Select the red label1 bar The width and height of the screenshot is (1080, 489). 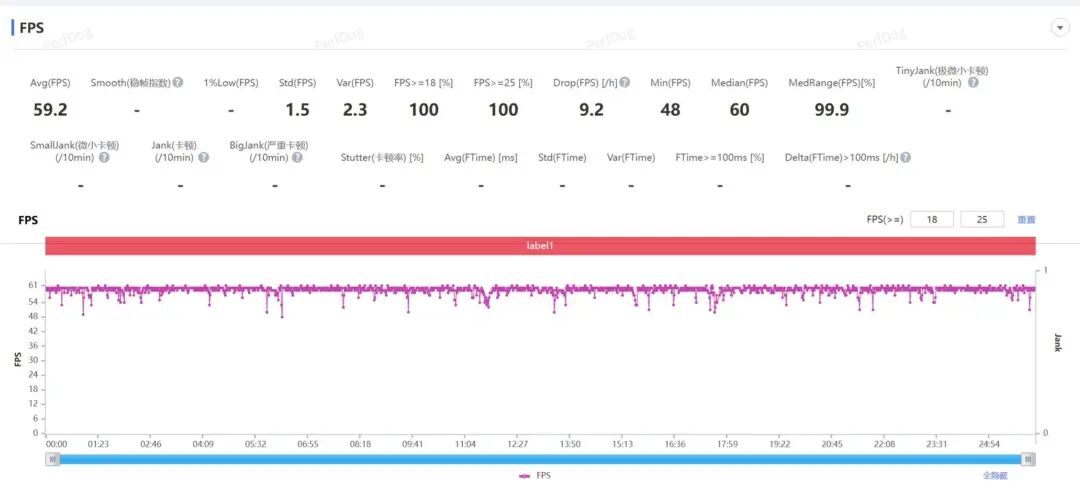[541, 246]
